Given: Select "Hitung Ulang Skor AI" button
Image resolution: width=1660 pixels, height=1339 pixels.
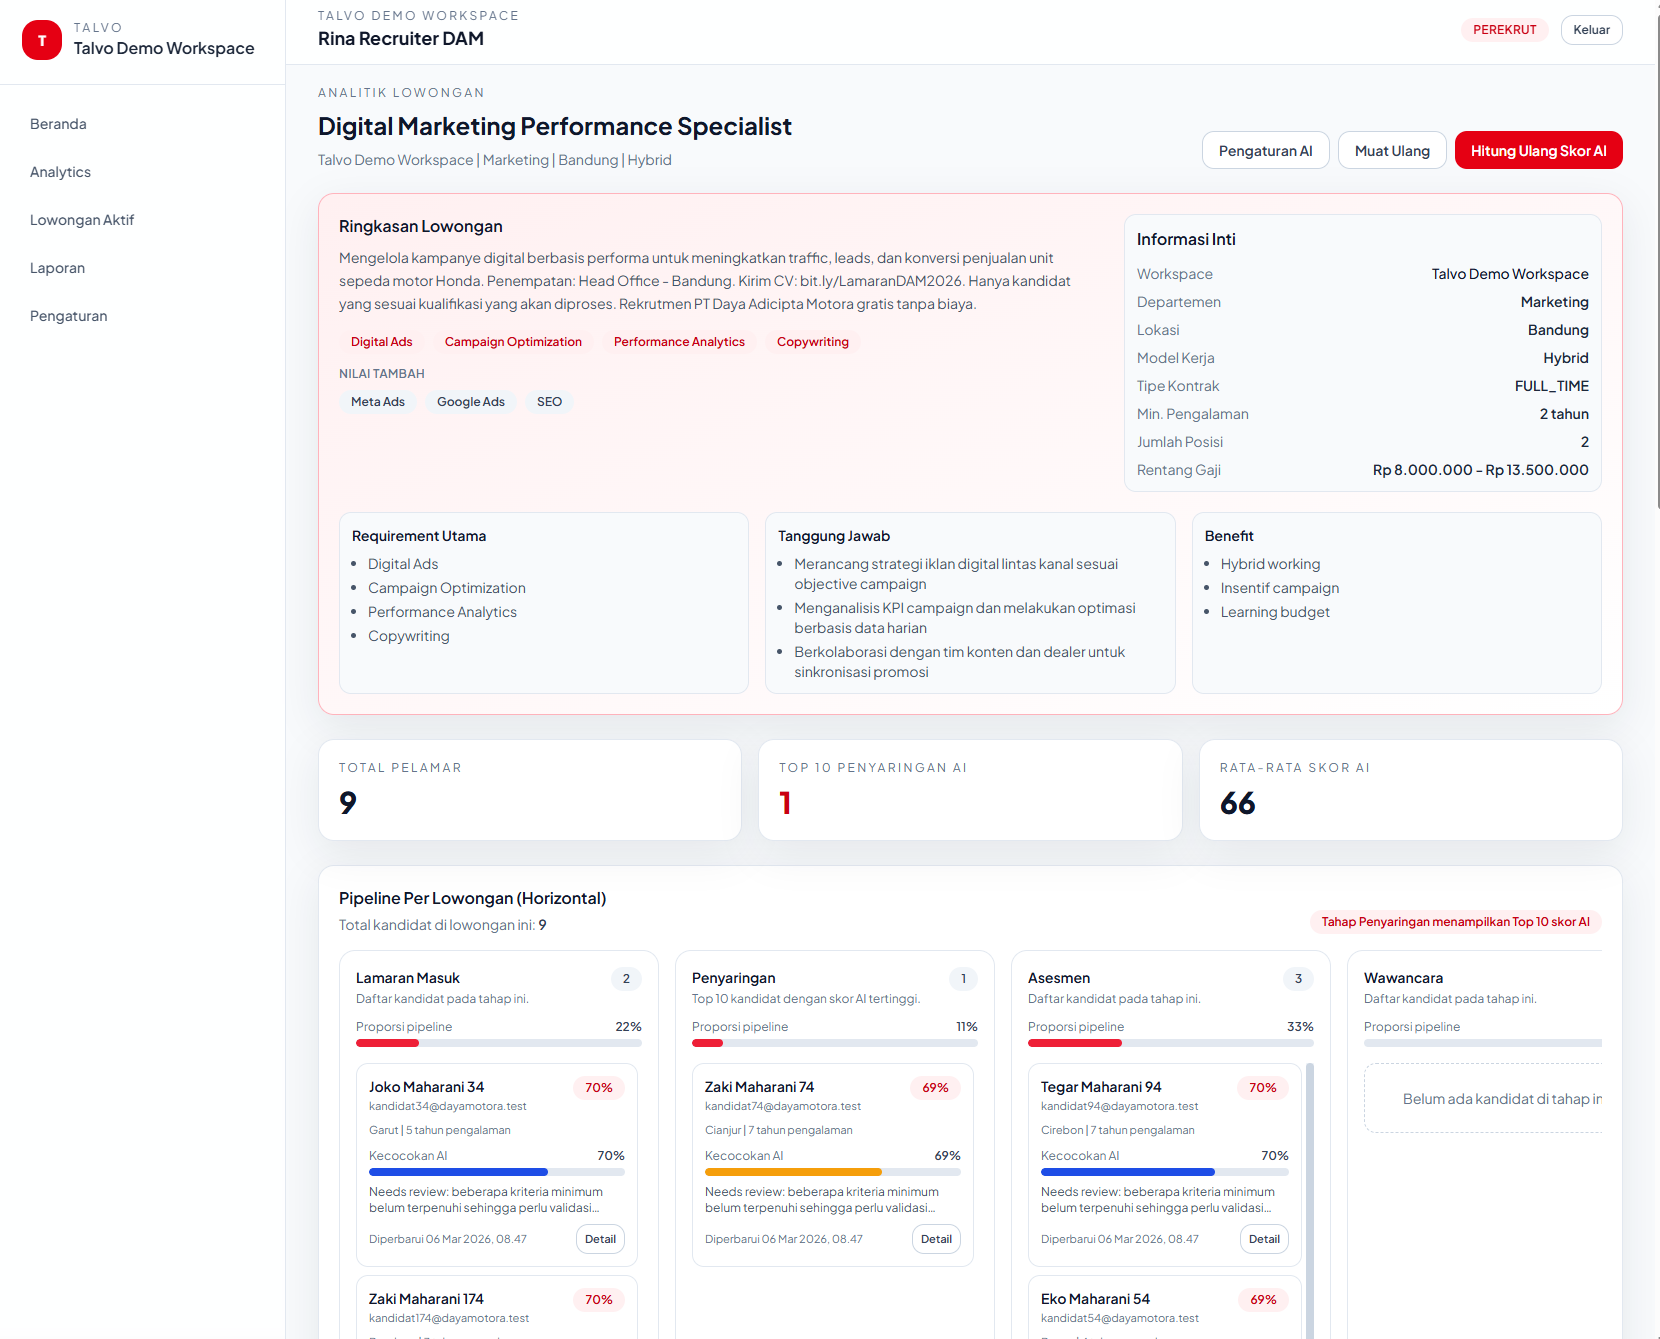Looking at the screenshot, I should (x=1538, y=150).
